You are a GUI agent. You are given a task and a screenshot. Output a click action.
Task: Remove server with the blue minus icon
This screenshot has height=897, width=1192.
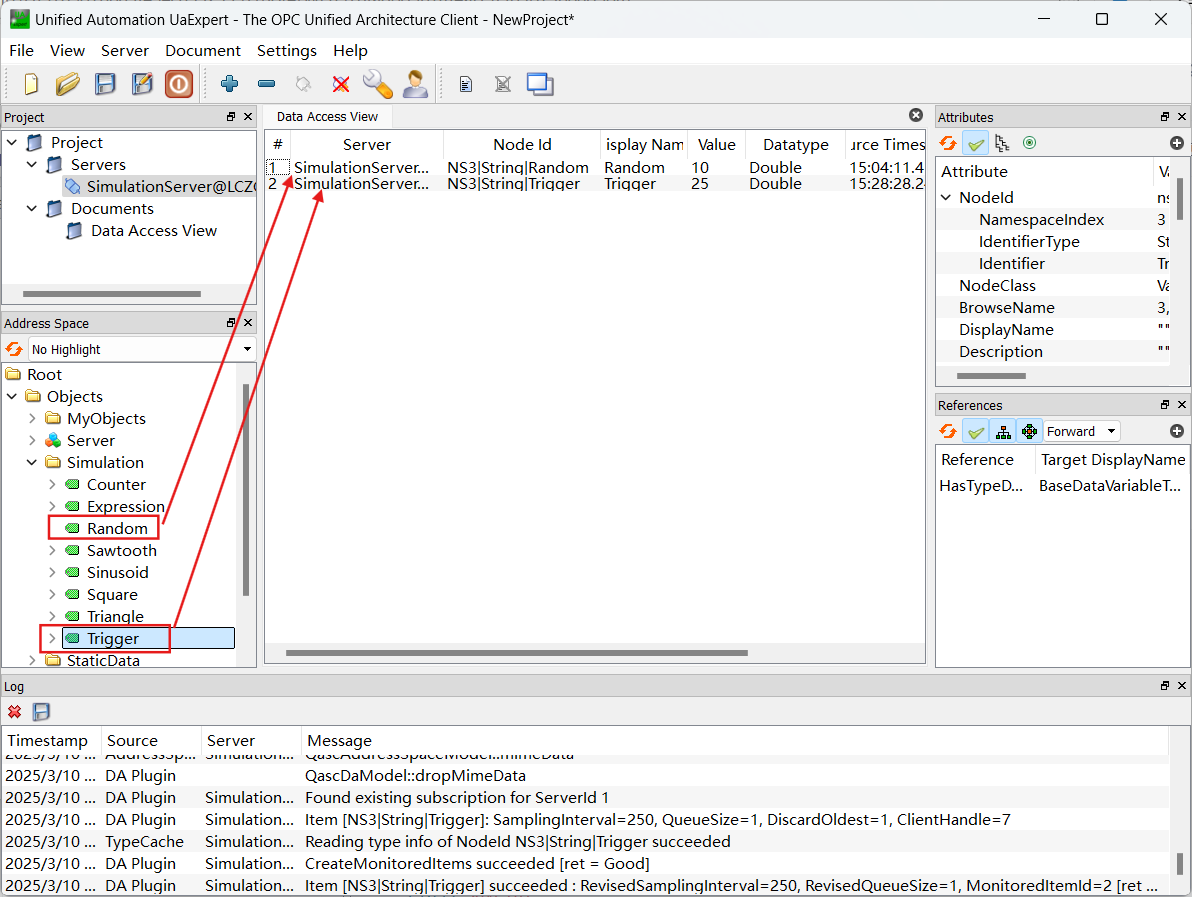pyautogui.click(x=266, y=84)
